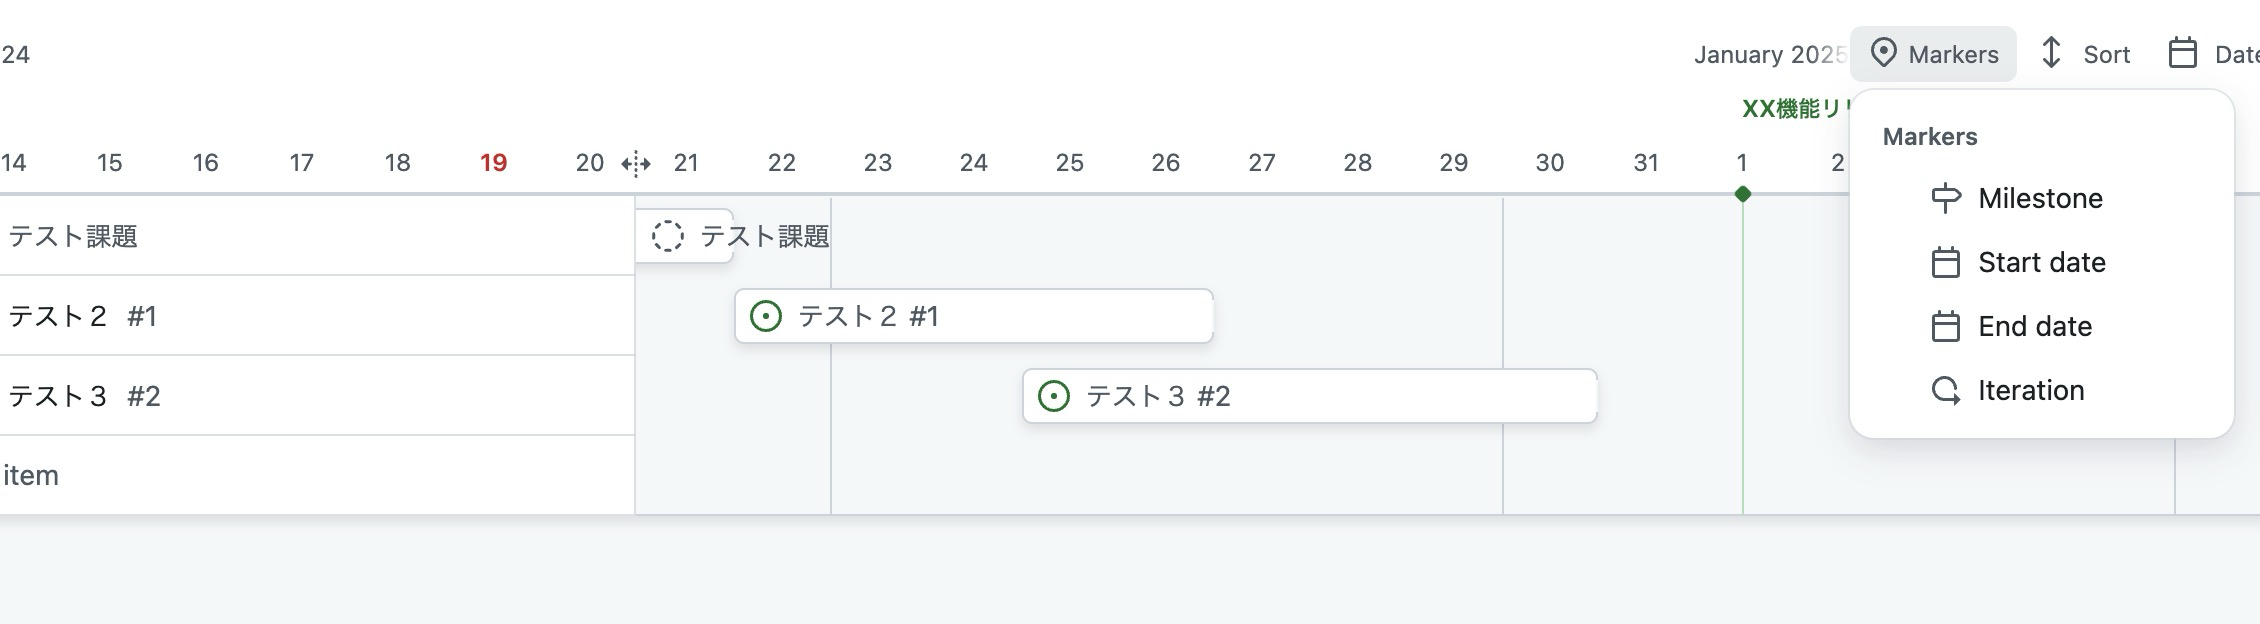Click the open status icon on テスト２ bar
This screenshot has width=2260, height=624.
click(766, 316)
